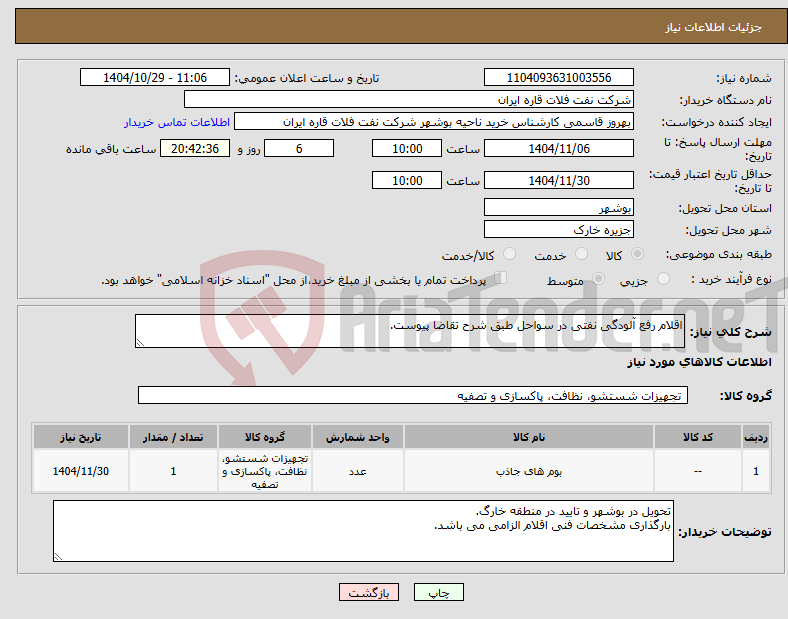
Task: Click the announcement date field 1404/10/29 - 11:06
Action: click(x=155, y=77)
